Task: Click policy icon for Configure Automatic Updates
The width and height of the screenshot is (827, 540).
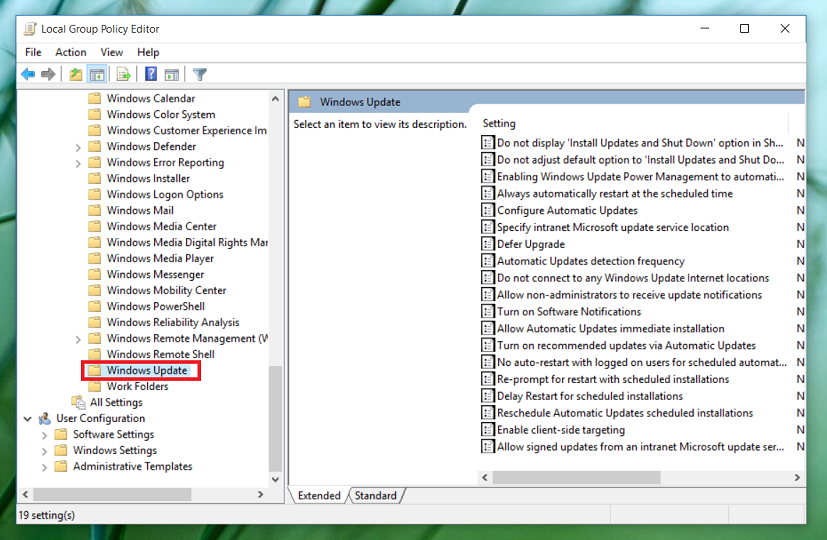Action: click(x=488, y=210)
